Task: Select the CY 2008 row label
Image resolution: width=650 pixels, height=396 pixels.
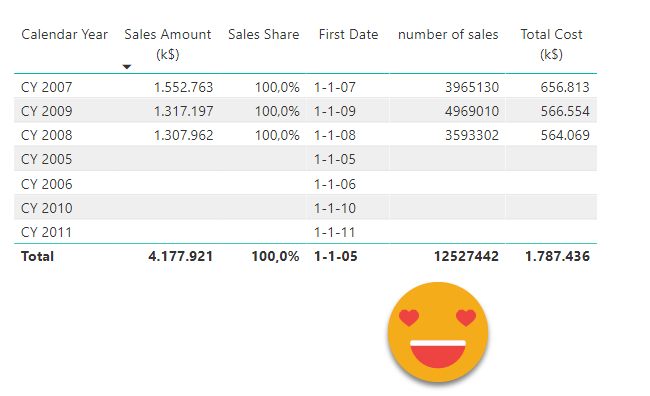Action: point(46,135)
